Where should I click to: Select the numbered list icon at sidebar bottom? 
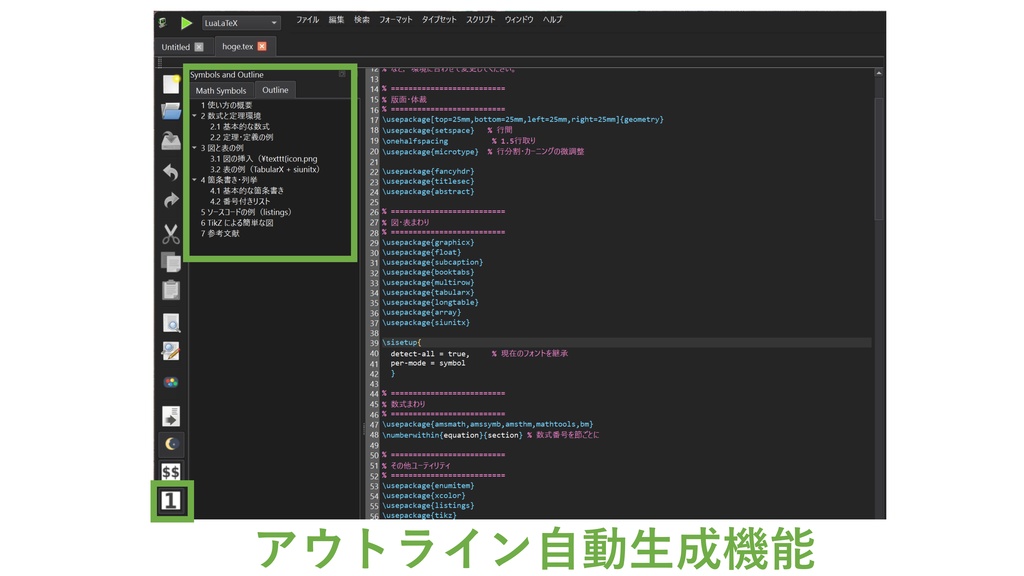(169, 500)
